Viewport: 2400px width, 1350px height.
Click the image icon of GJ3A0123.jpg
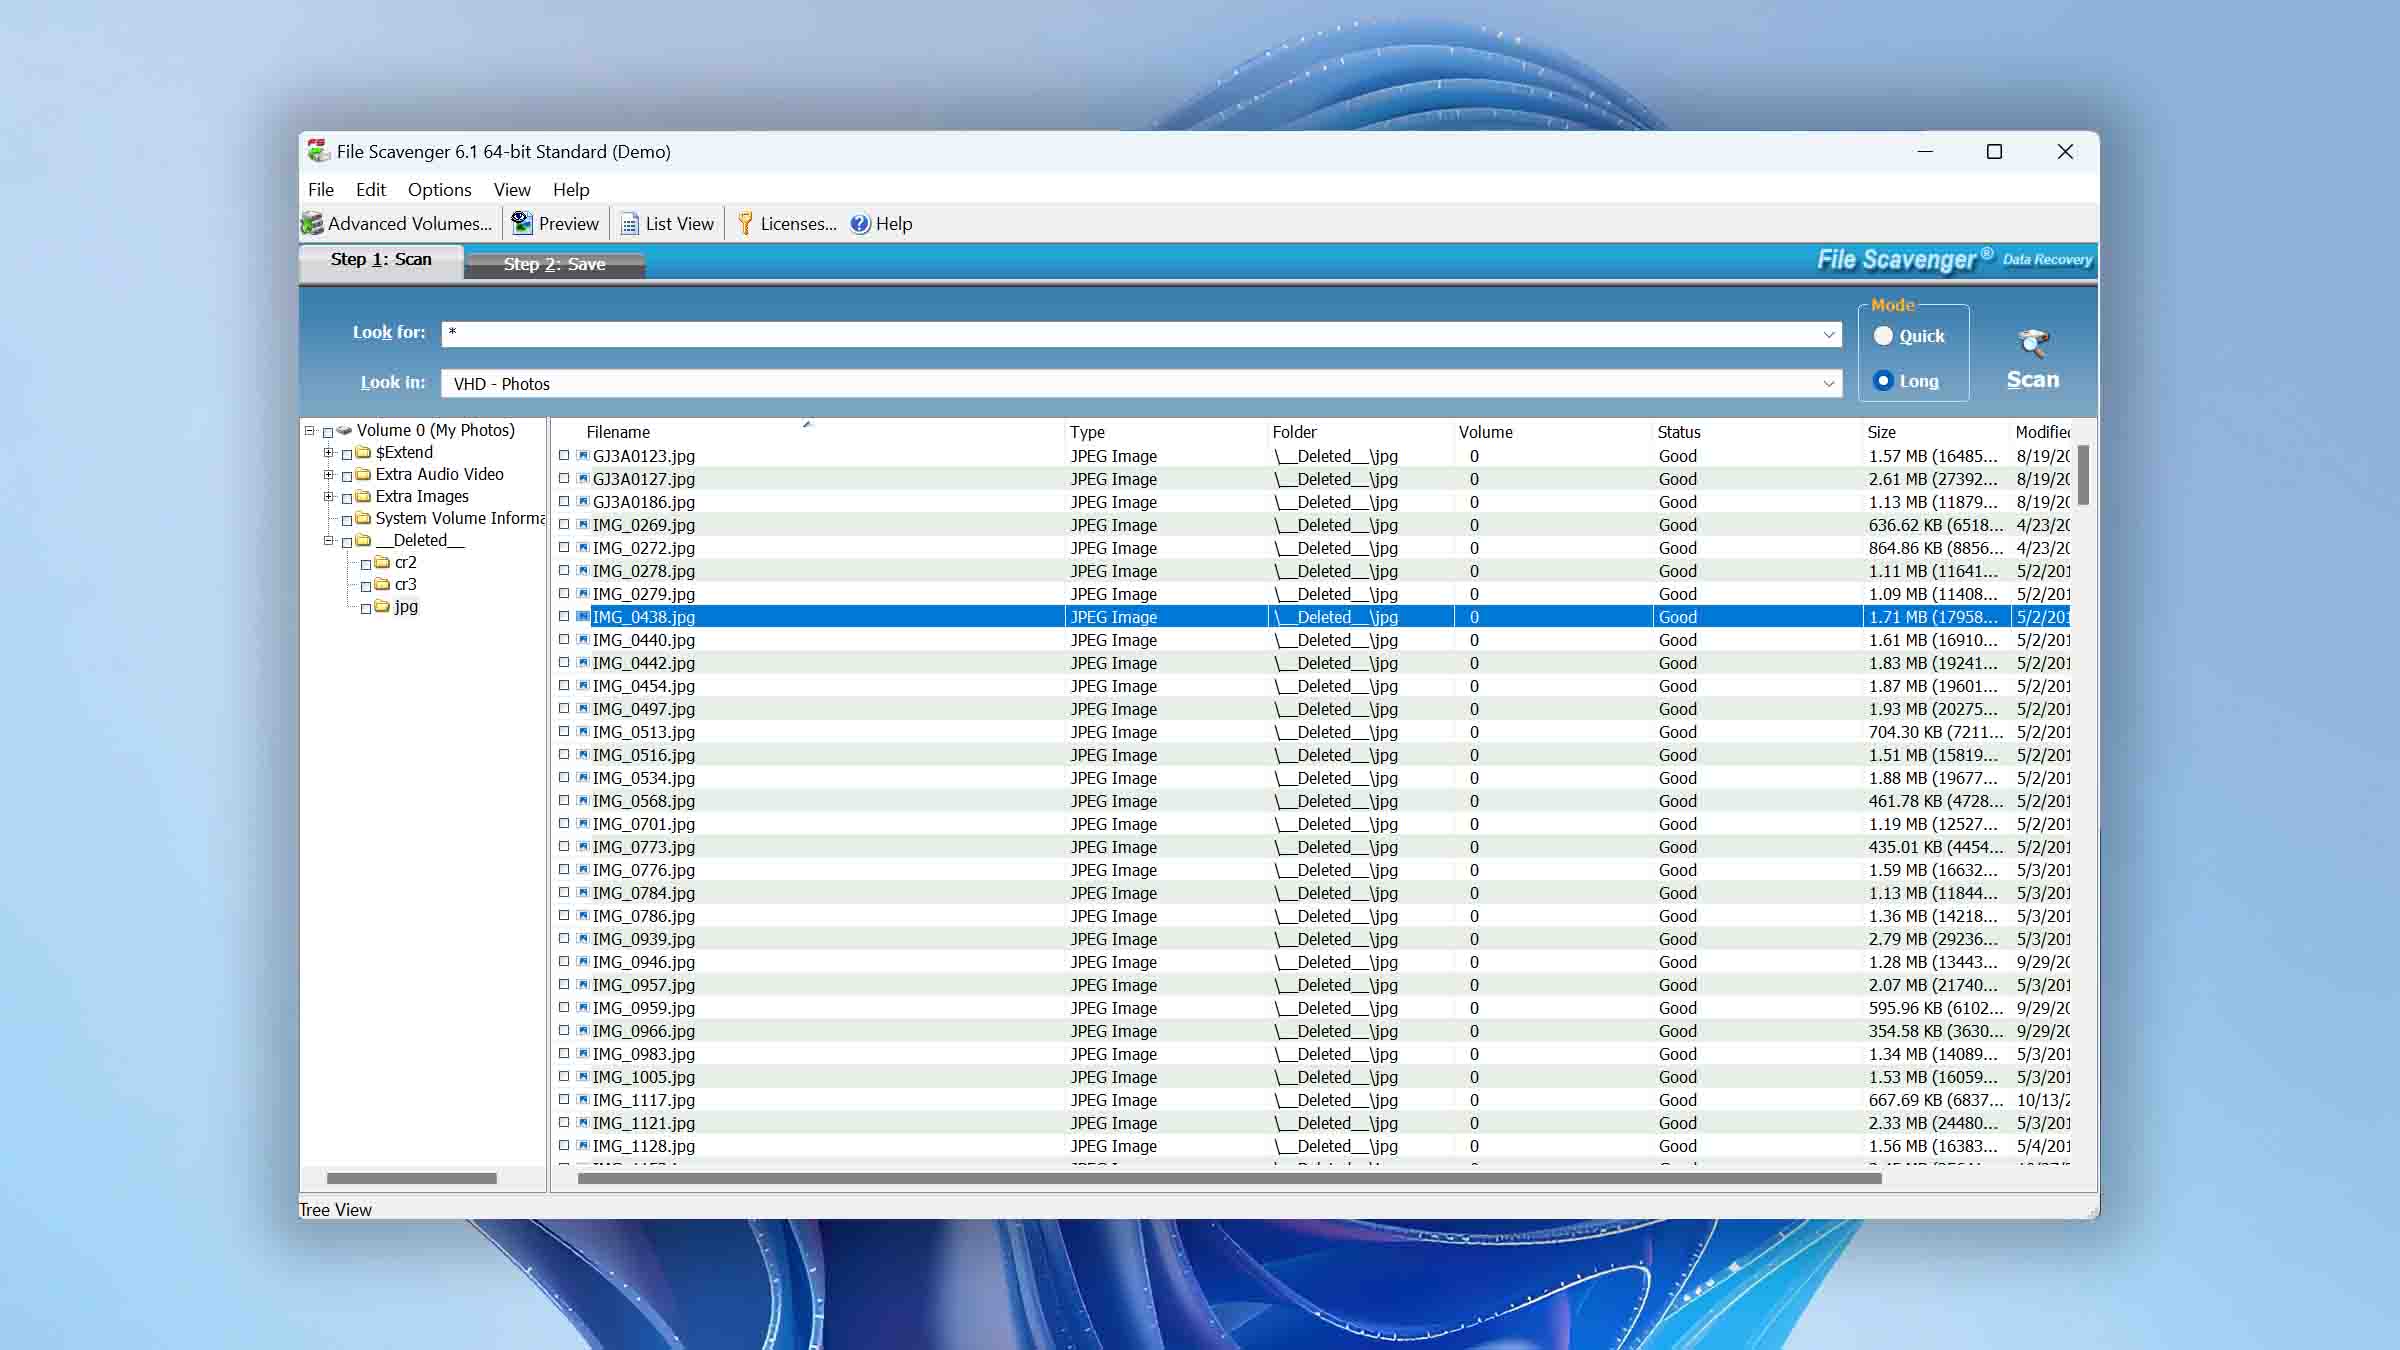[583, 456]
